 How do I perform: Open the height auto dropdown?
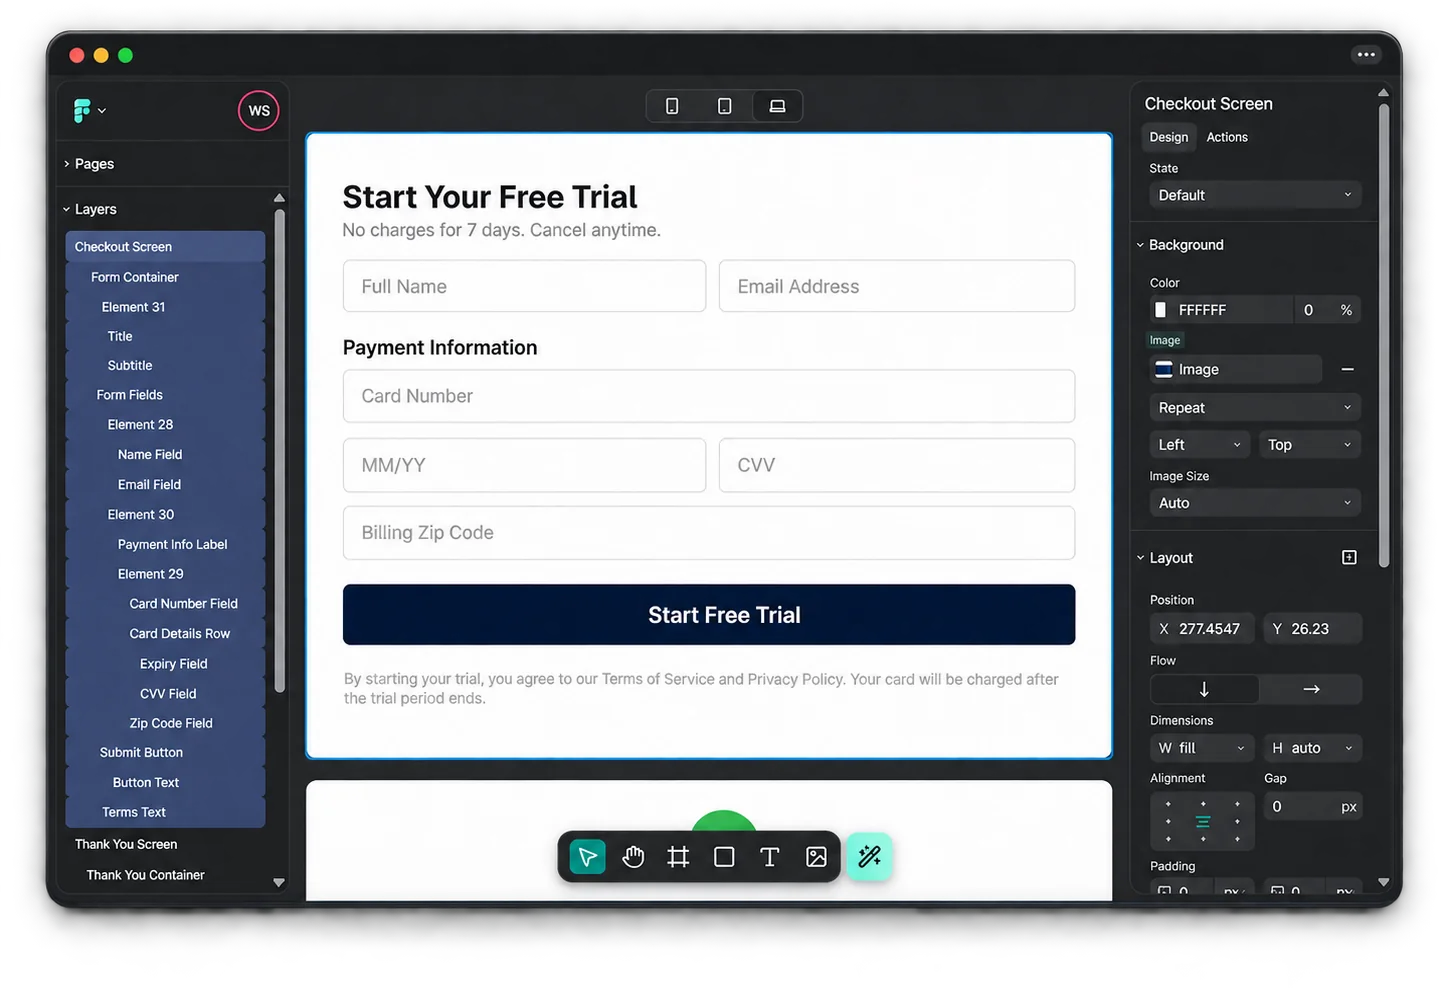[x=1312, y=748]
